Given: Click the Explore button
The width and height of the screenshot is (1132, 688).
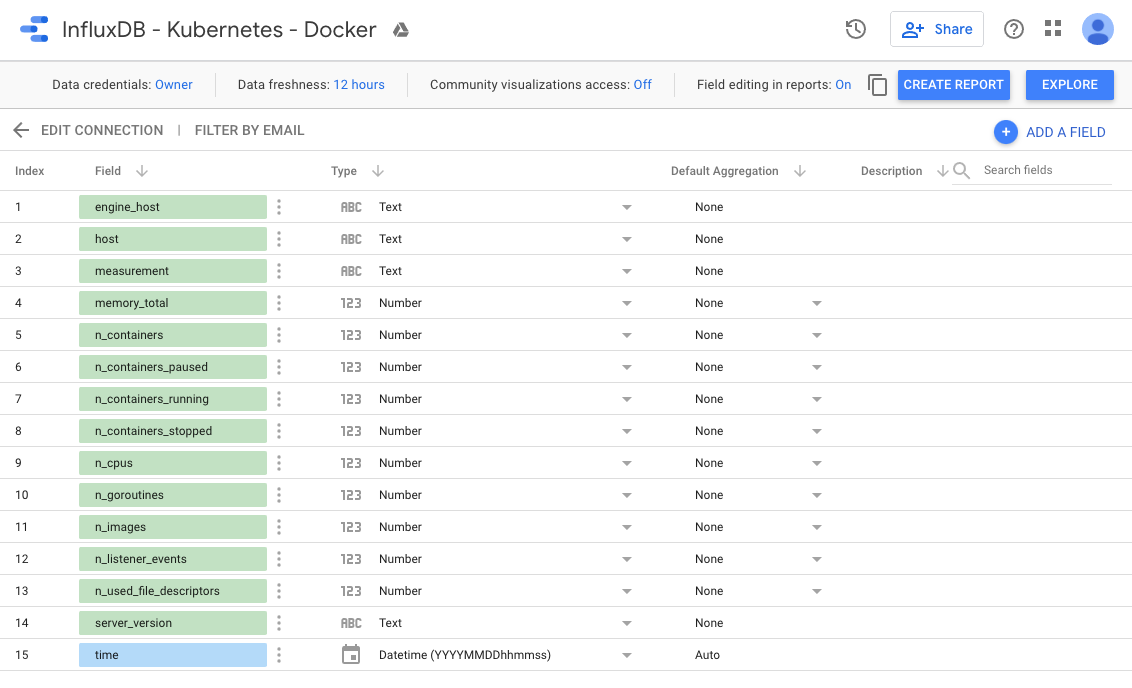Looking at the screenshot, I should (1069, 84).
